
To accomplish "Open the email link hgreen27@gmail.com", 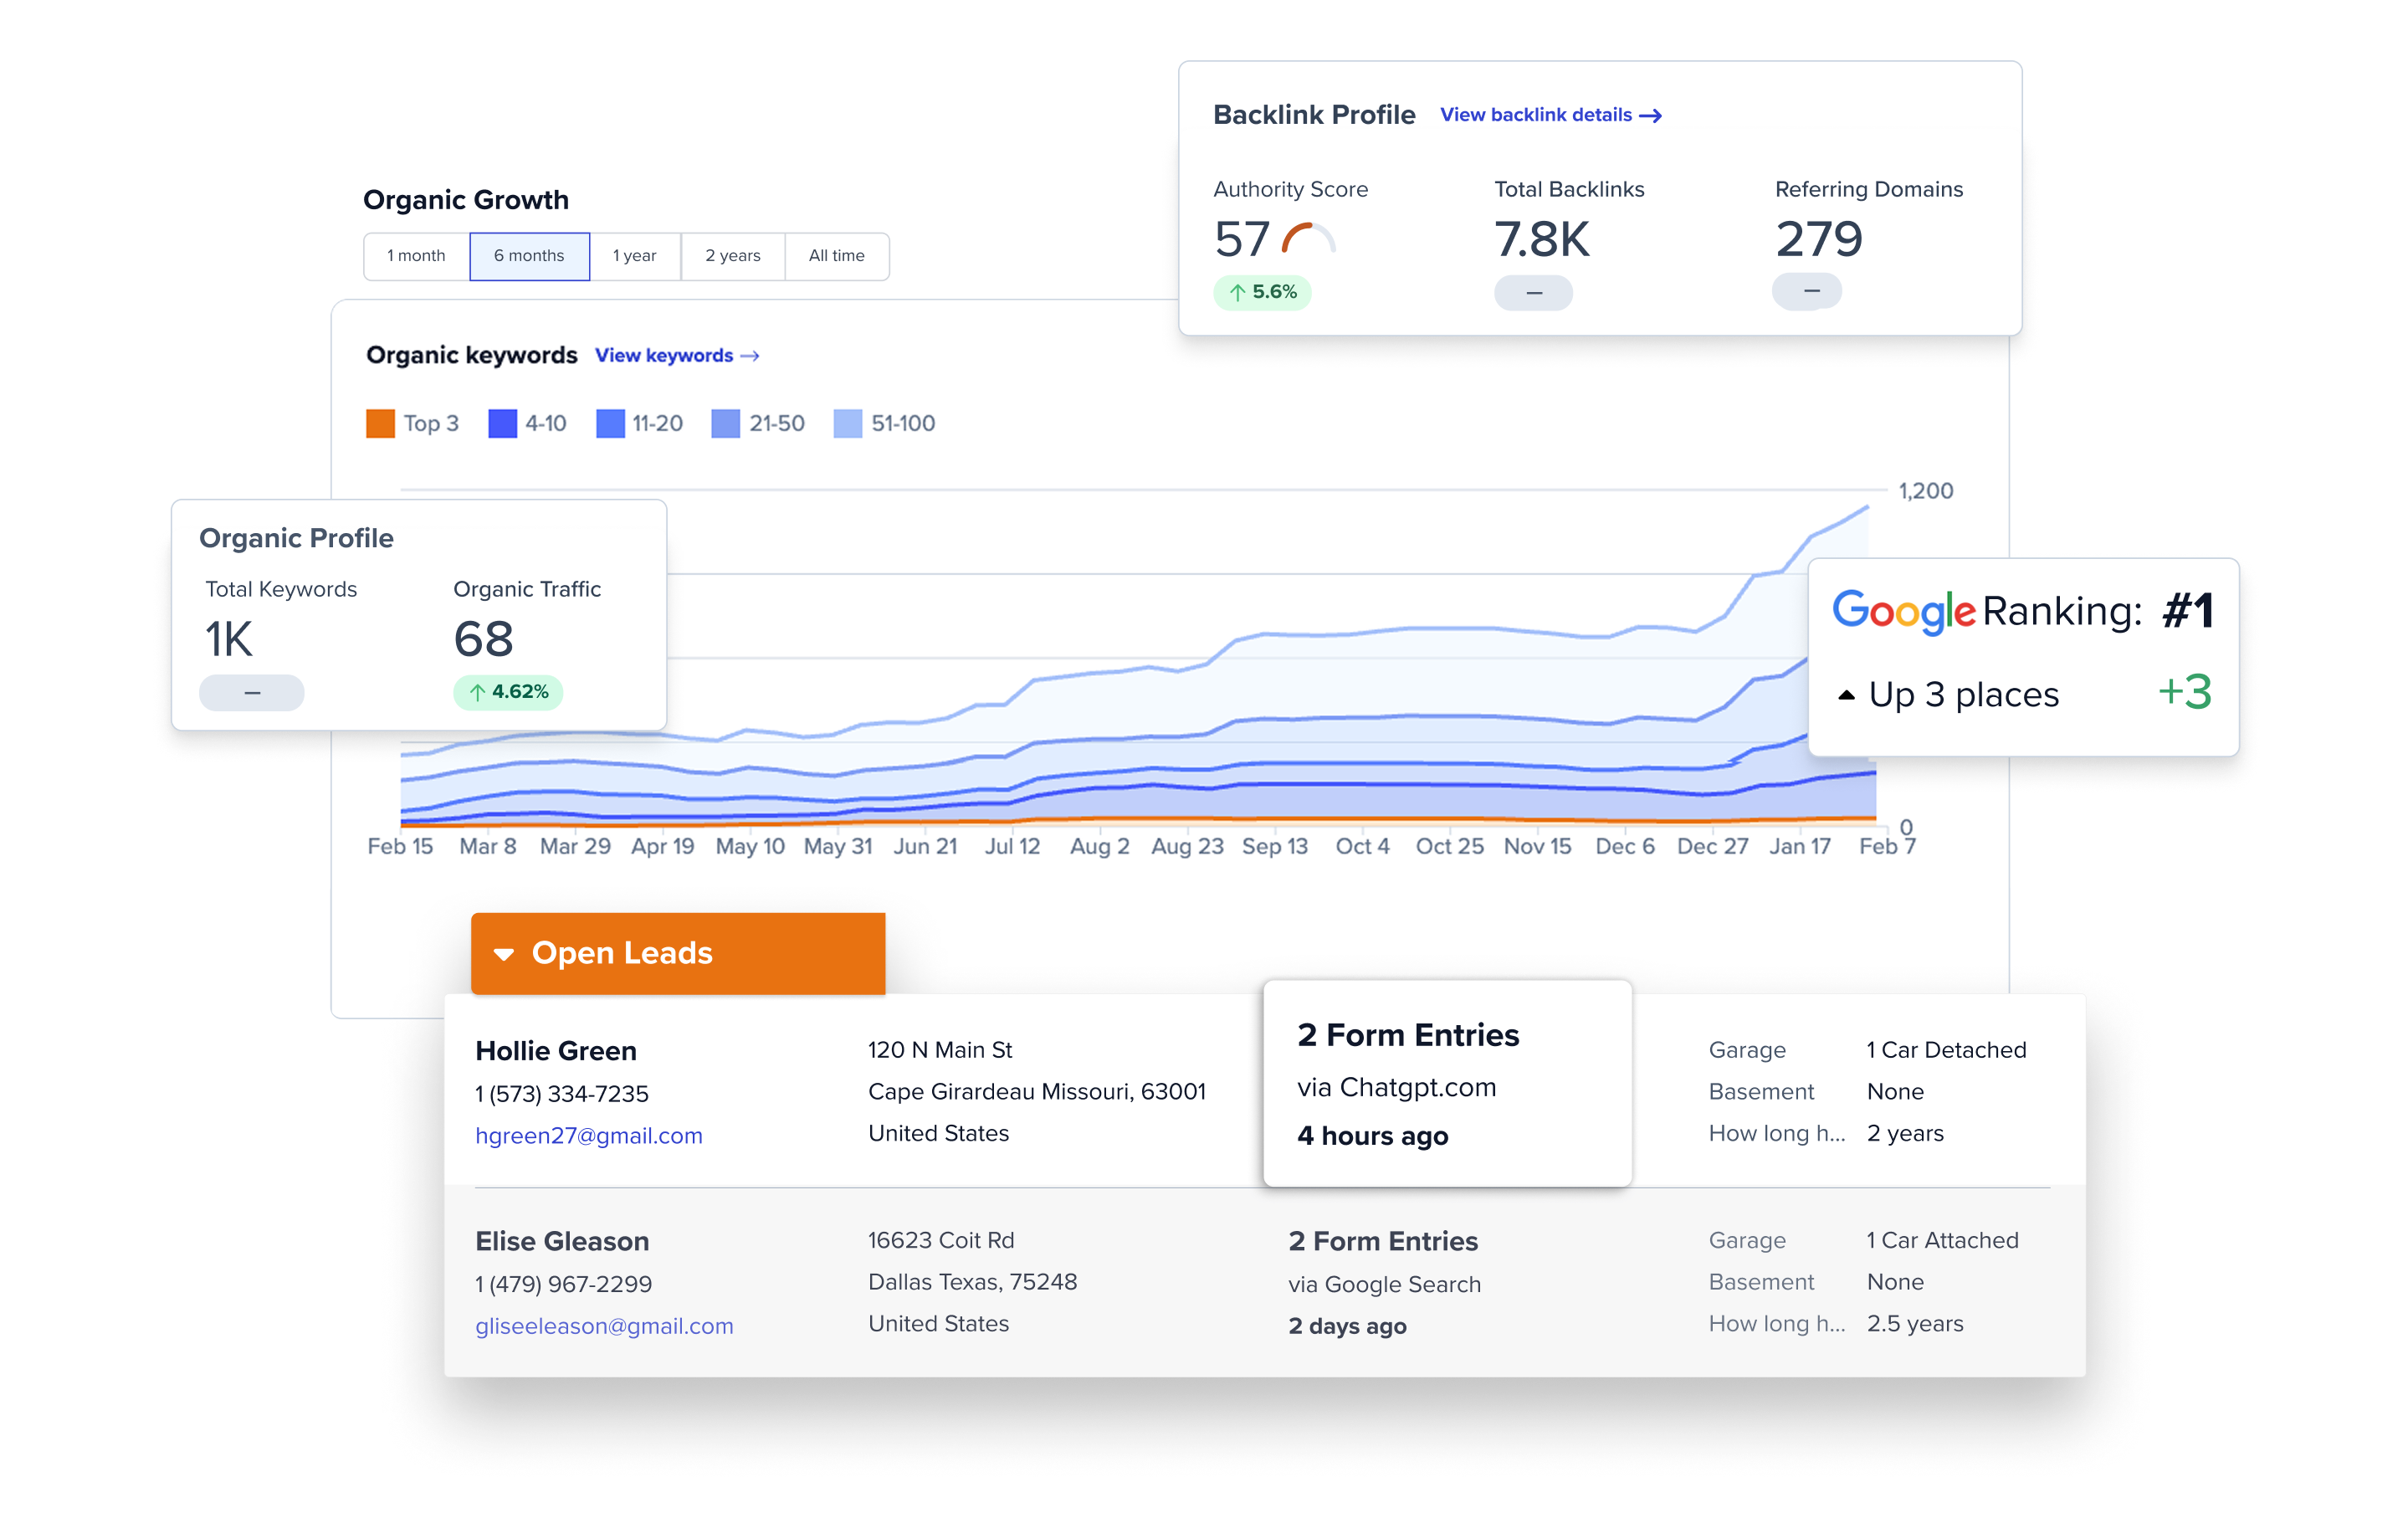I will coord(589,1135).
